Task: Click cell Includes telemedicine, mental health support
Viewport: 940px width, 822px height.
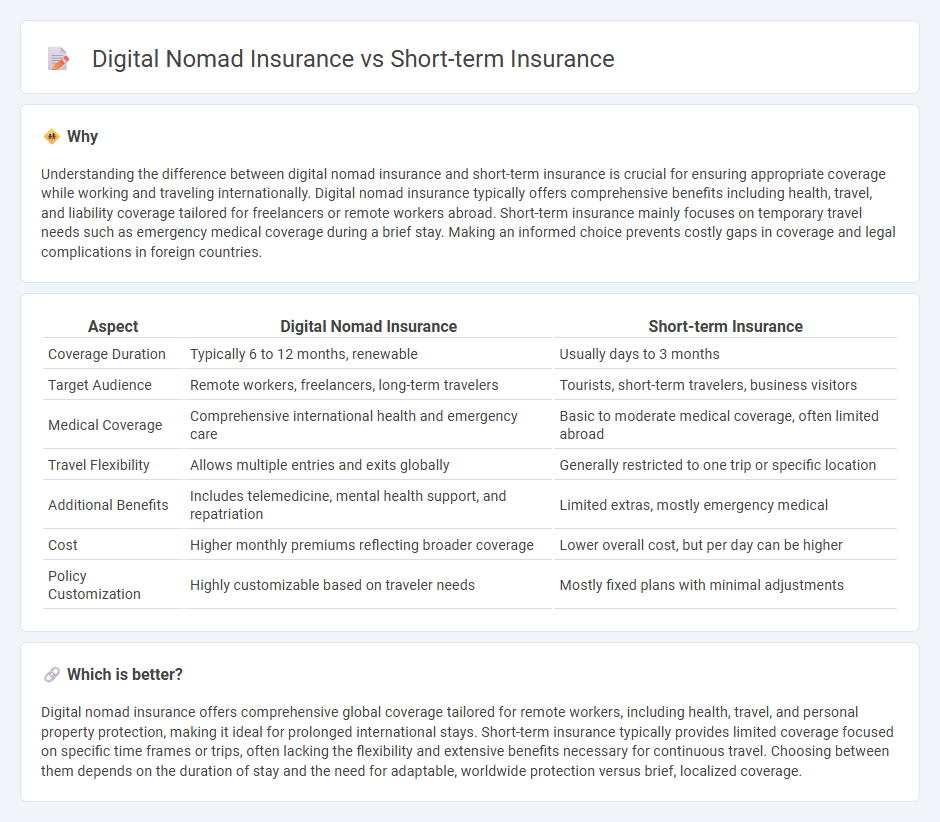Action: click(x=368, y=505)
